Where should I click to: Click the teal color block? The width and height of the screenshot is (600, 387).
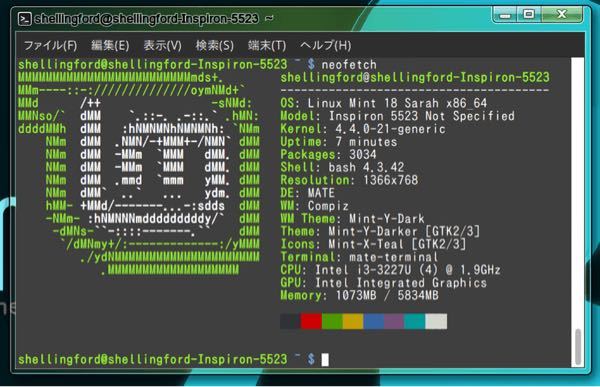(415, 321)
